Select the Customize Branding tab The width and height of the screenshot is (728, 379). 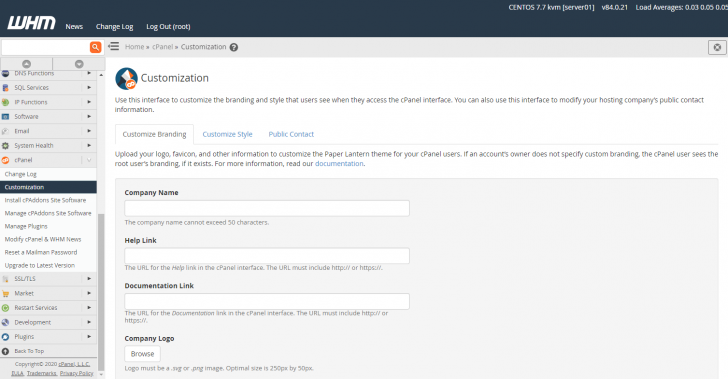click(154, 134)
